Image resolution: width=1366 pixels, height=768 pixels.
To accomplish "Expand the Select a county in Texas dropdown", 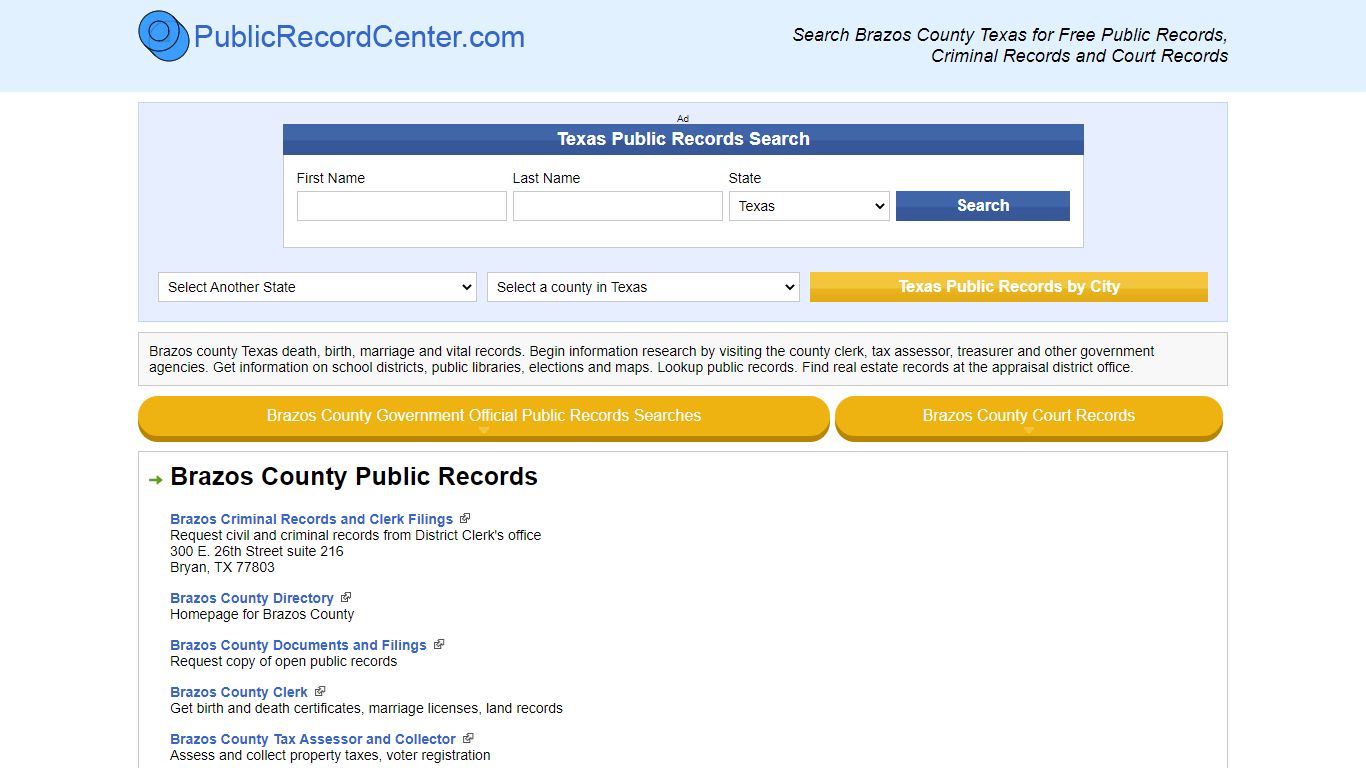I will [x=643, y=287].
